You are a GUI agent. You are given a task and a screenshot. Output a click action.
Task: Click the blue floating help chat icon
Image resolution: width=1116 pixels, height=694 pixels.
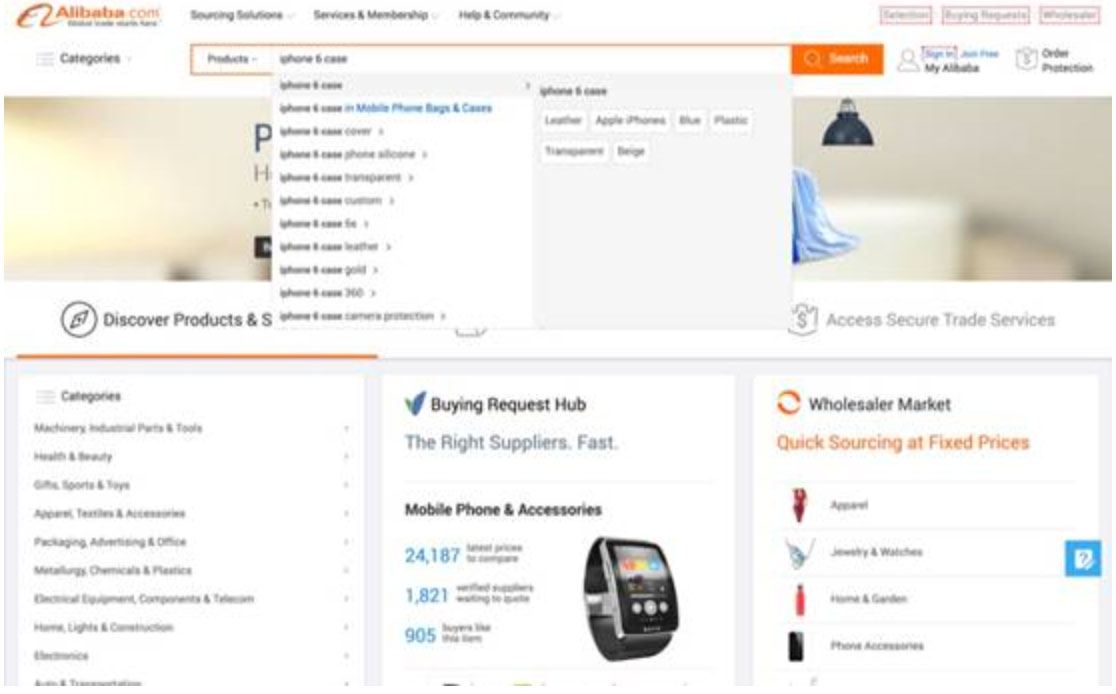point(1083,559)
